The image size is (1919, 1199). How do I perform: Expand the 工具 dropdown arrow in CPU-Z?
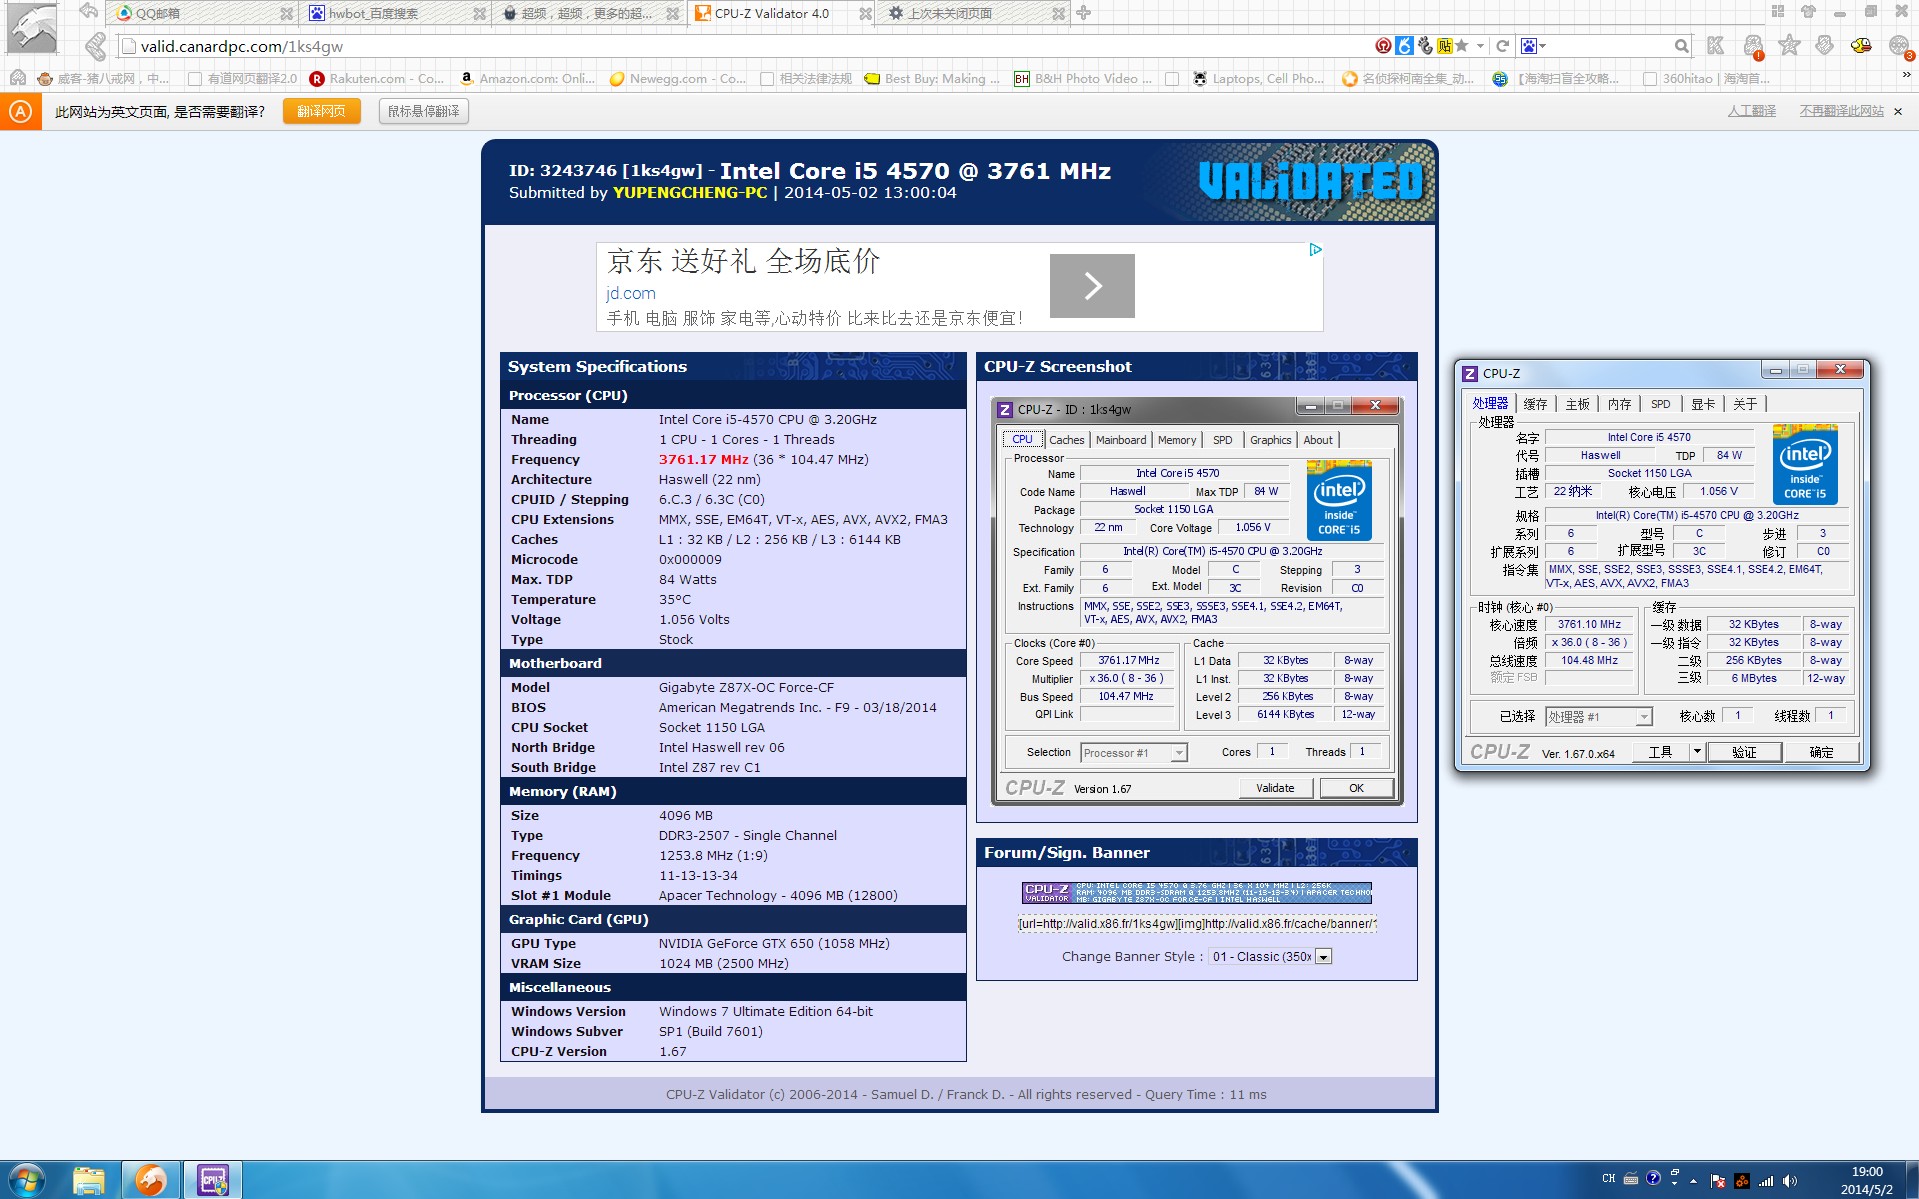pyautogui.click(x=1697, y=752)
